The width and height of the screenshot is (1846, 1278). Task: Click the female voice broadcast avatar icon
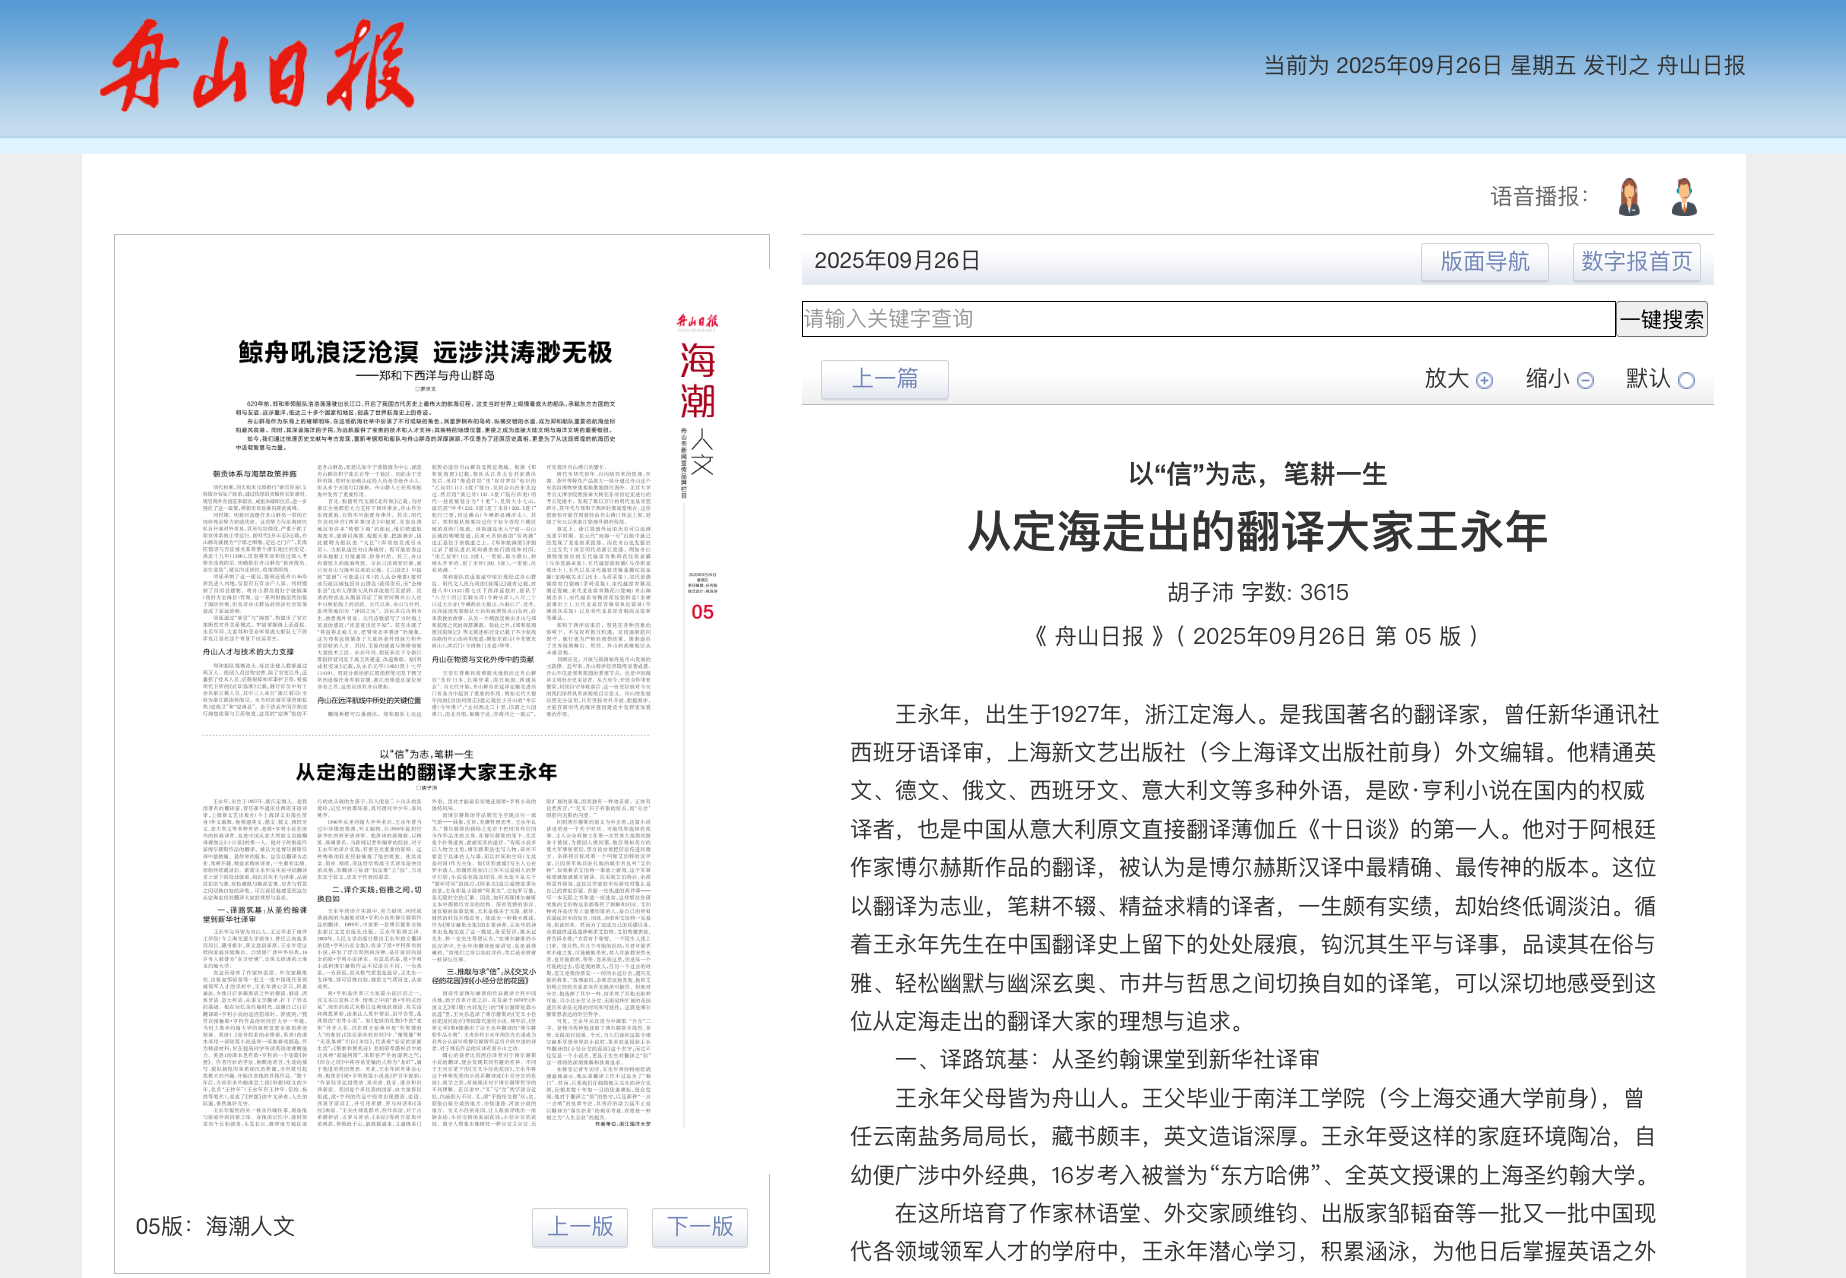[x=1629, y=197]
